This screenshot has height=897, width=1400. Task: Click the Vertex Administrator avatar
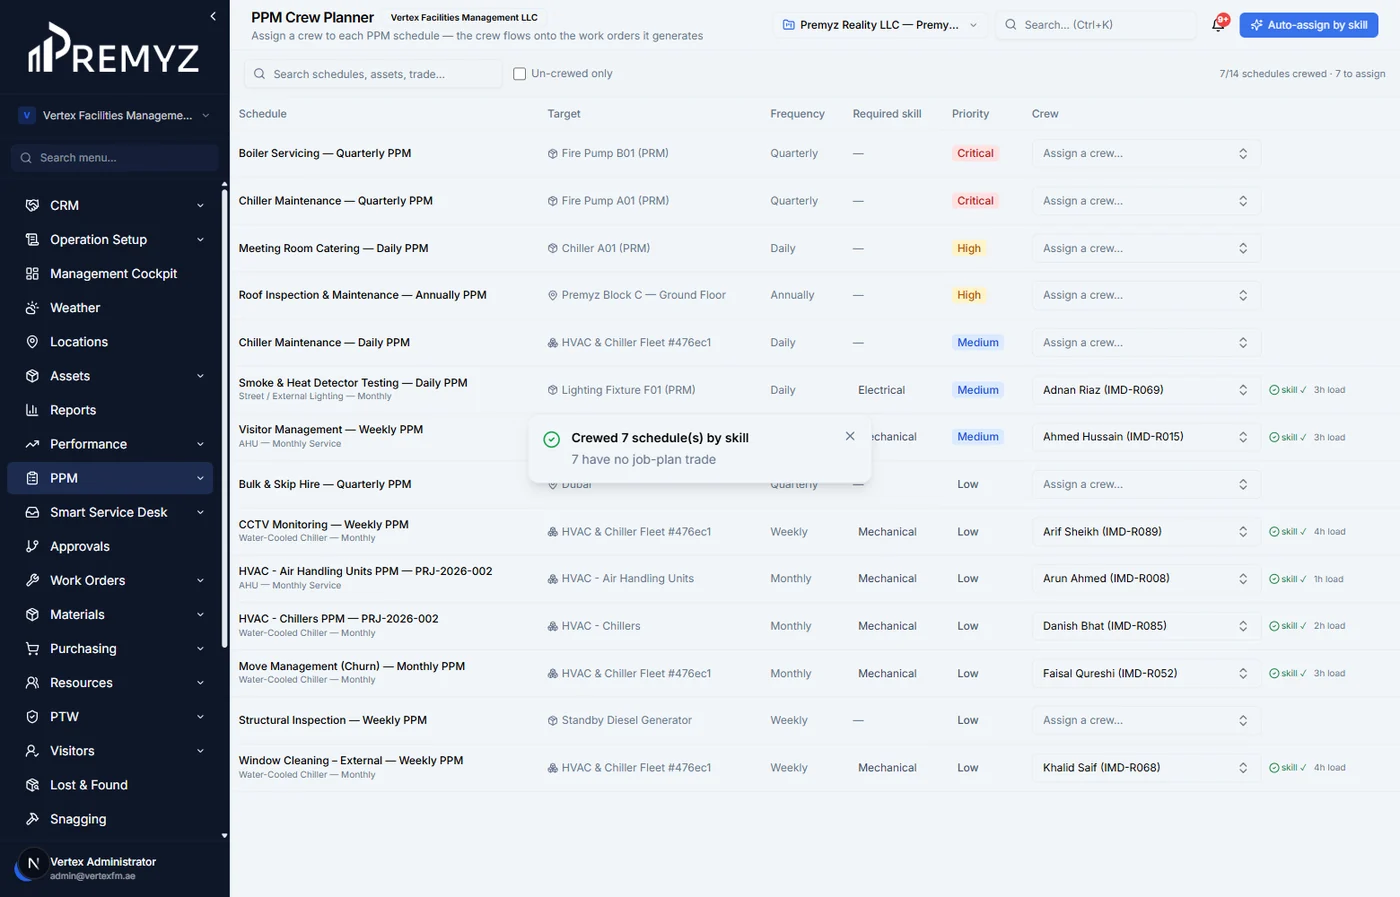pos(32,863)
